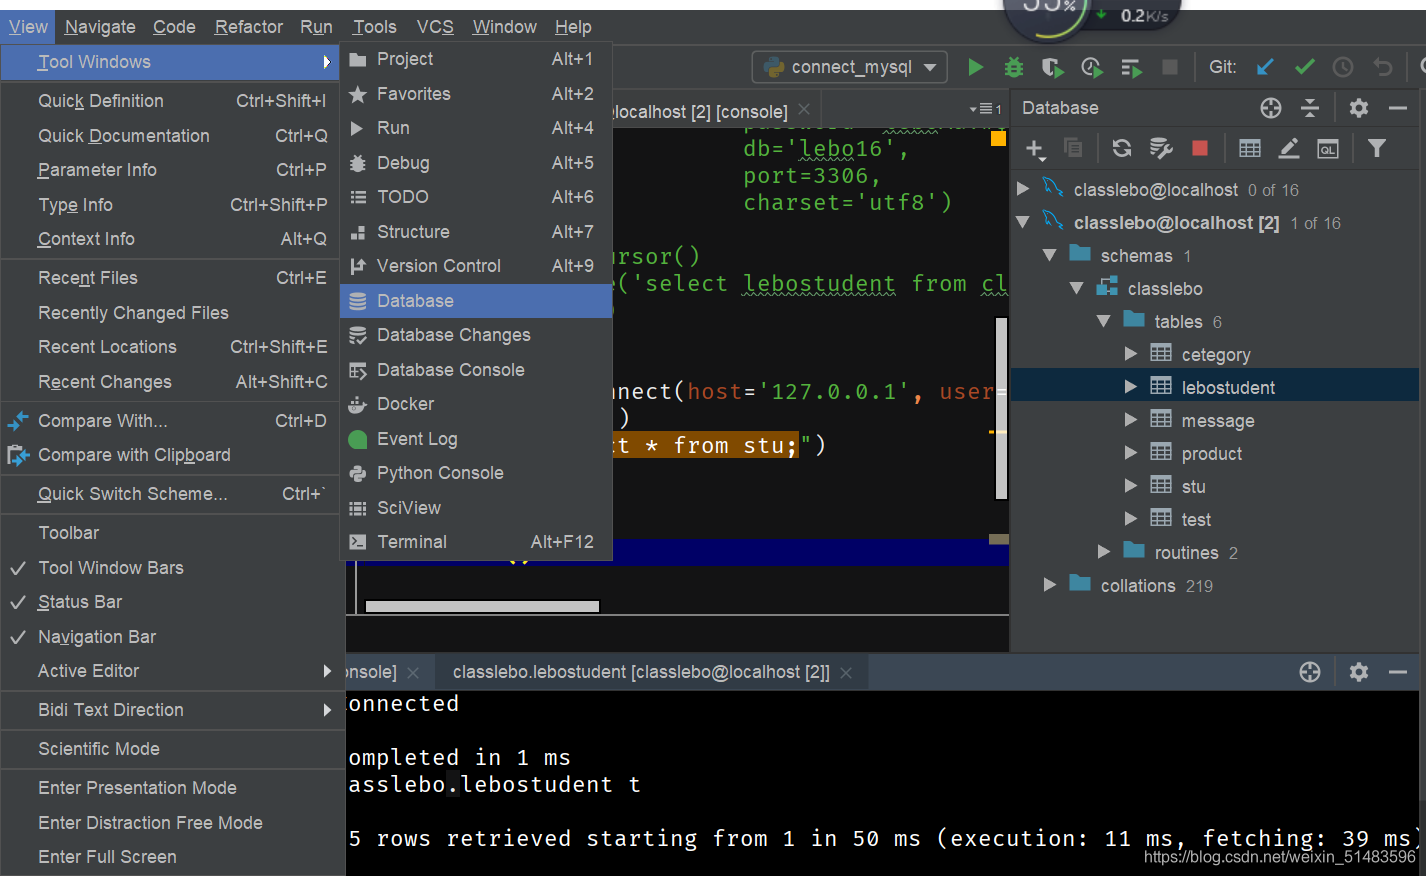
Task: Collapse all in Database panel header
Action: tap(1310, 108)
